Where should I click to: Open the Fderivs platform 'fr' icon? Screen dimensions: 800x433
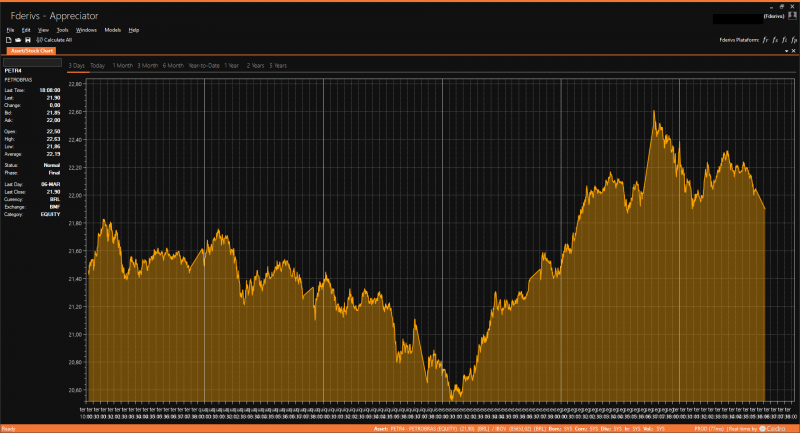pos(765,40)
